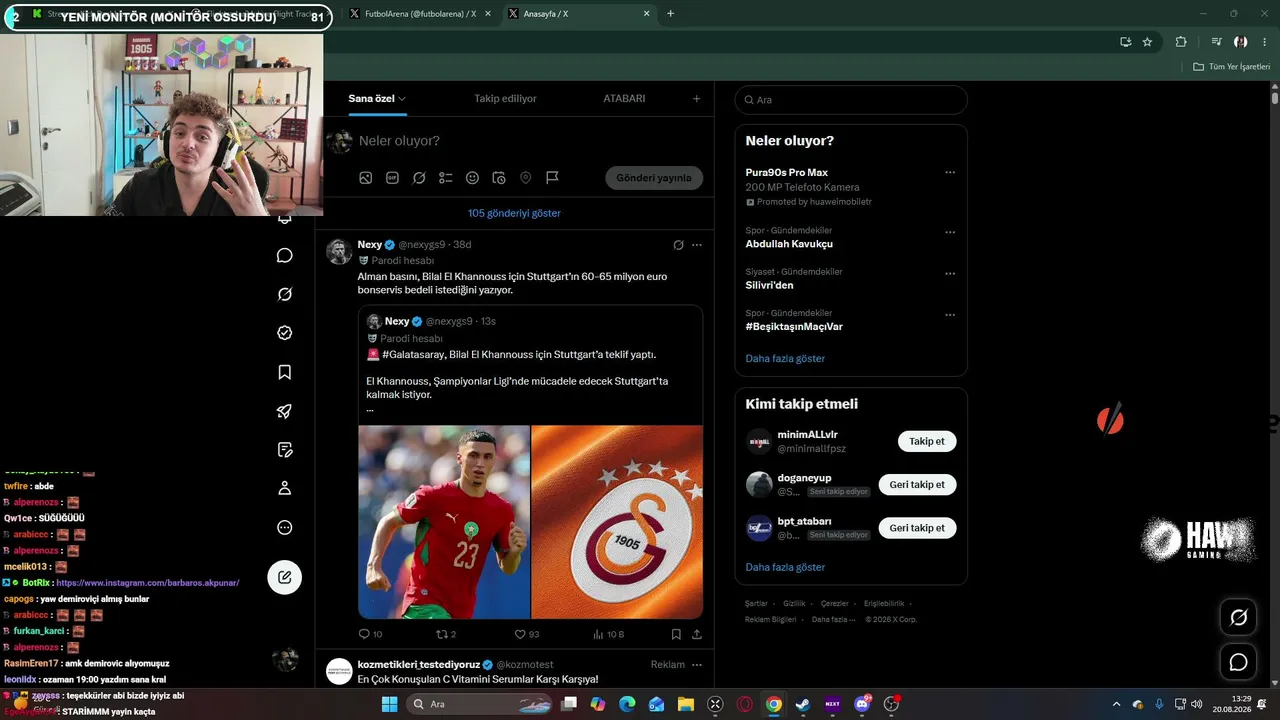Screen dimensions: 1280x720
Task: Close the Anasayfa browser tab
Action: click(x=646, y=14)
